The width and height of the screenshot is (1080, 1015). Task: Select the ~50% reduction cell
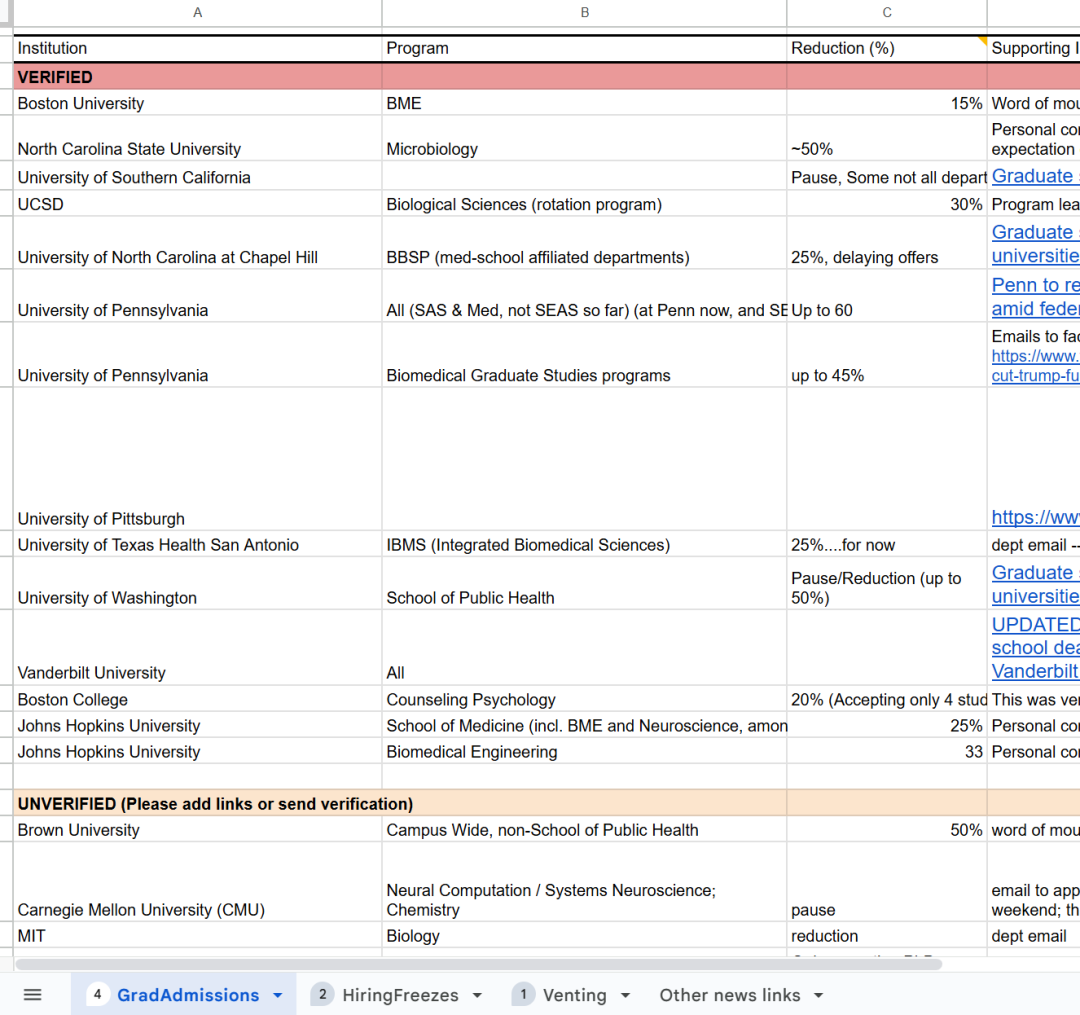(886, 138)
